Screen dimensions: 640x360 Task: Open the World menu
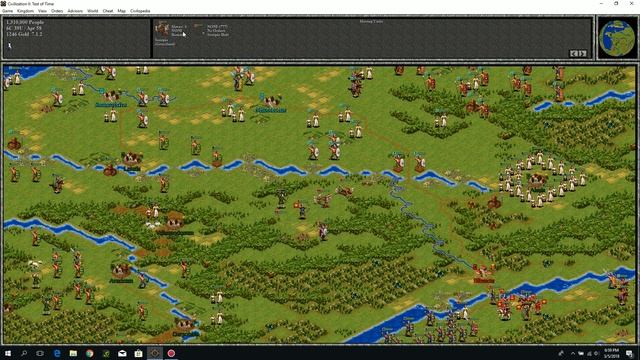pyautogui.click(x=93, y=11)
